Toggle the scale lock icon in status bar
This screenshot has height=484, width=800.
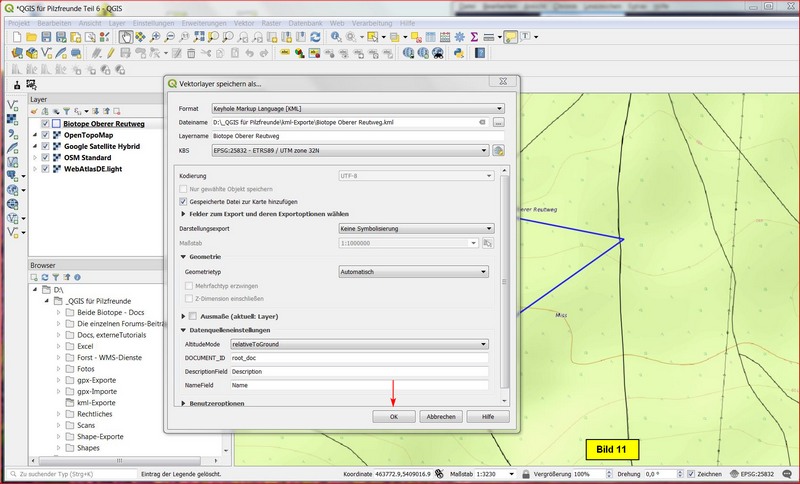526,474
